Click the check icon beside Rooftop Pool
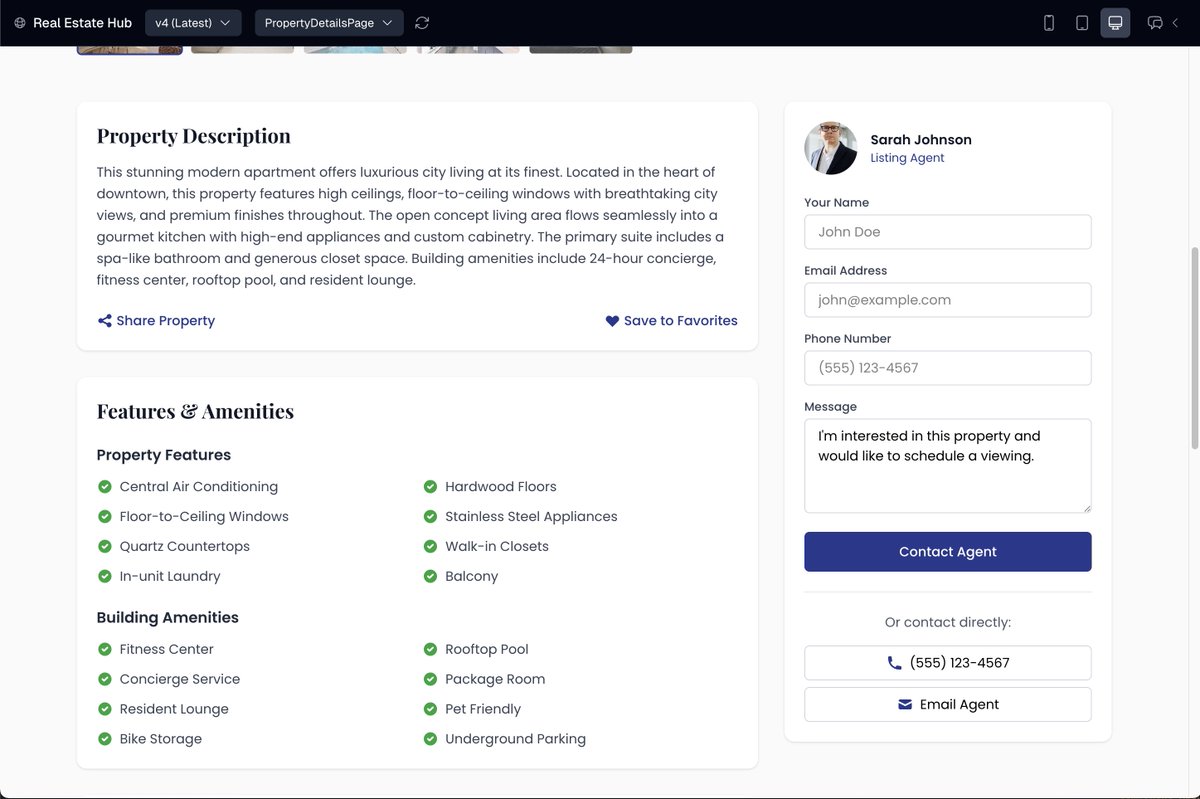 430,650
